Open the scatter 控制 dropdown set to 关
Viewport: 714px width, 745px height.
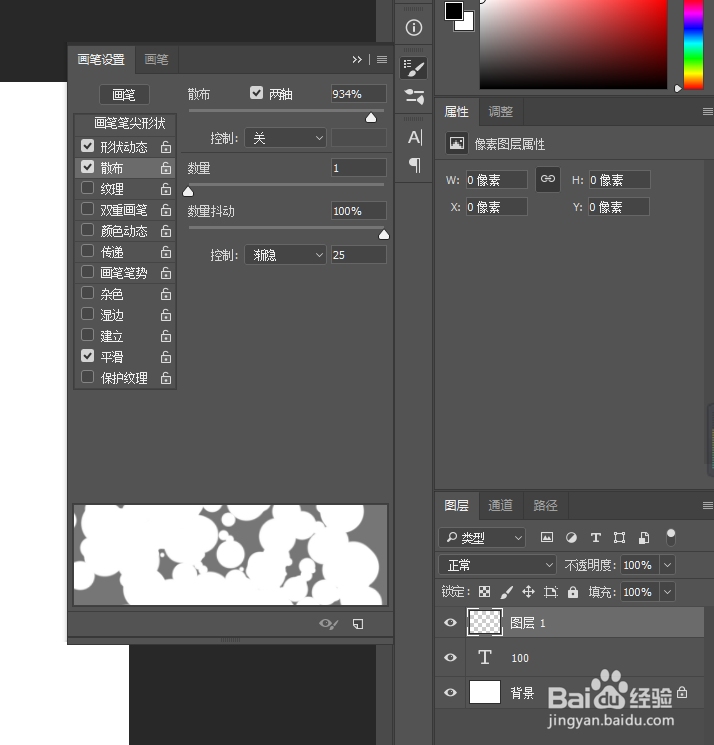tap(286, 138)
